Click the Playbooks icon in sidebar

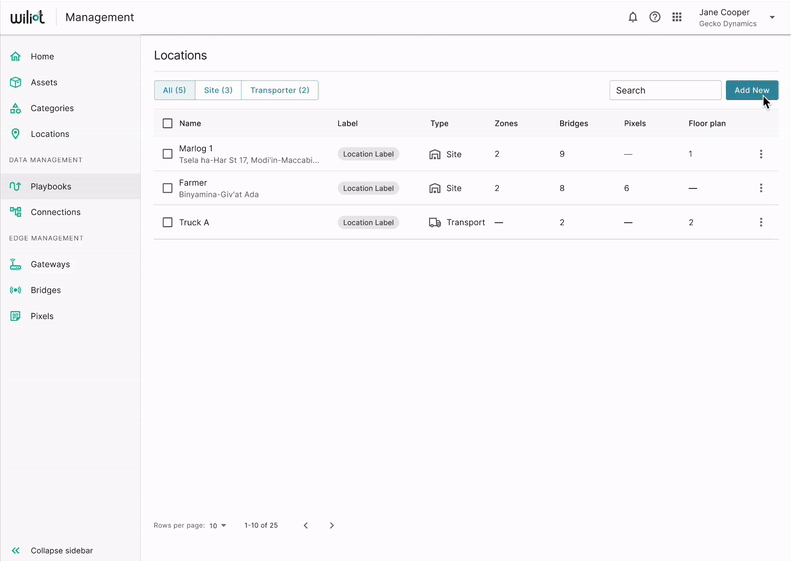point(16,186)
